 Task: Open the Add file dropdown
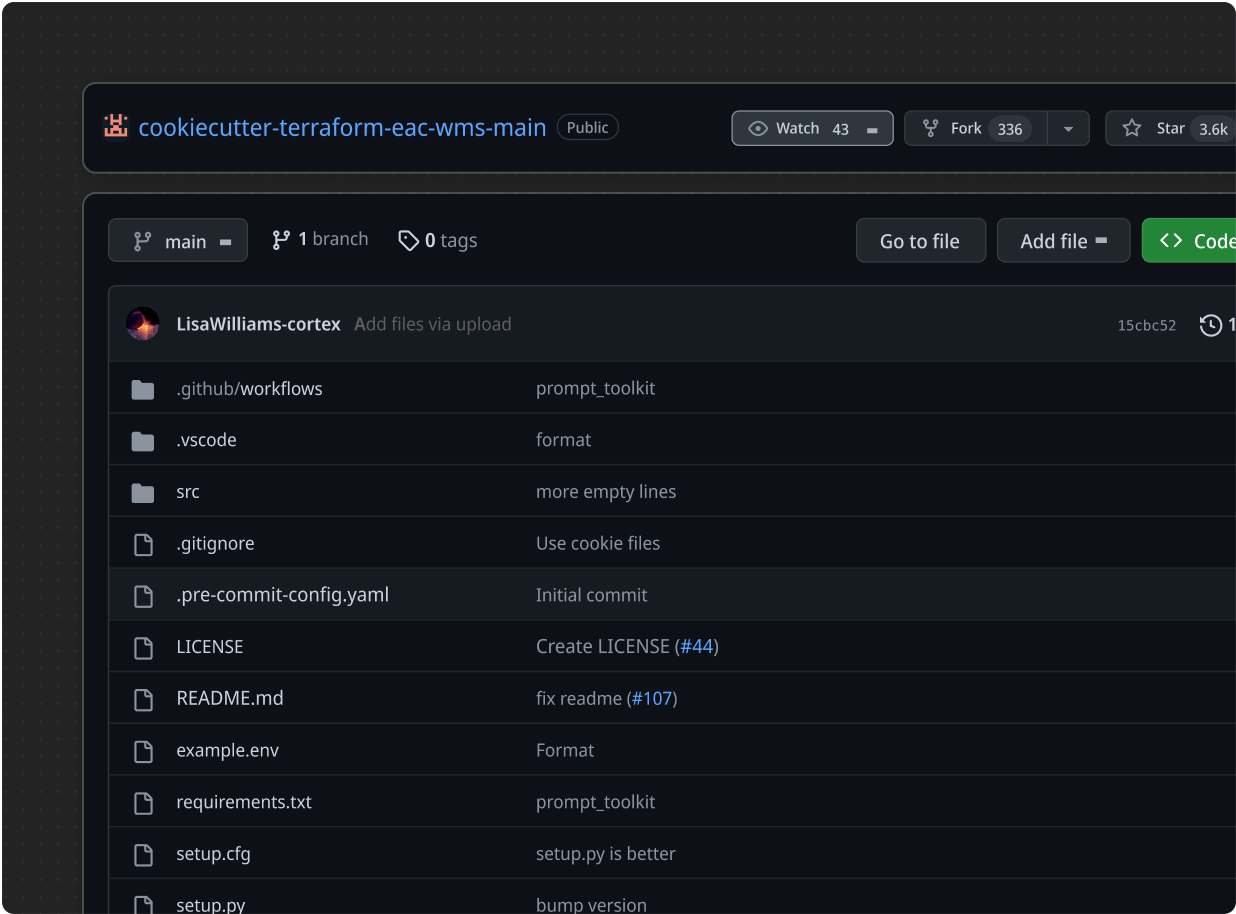click(1063, 240)
